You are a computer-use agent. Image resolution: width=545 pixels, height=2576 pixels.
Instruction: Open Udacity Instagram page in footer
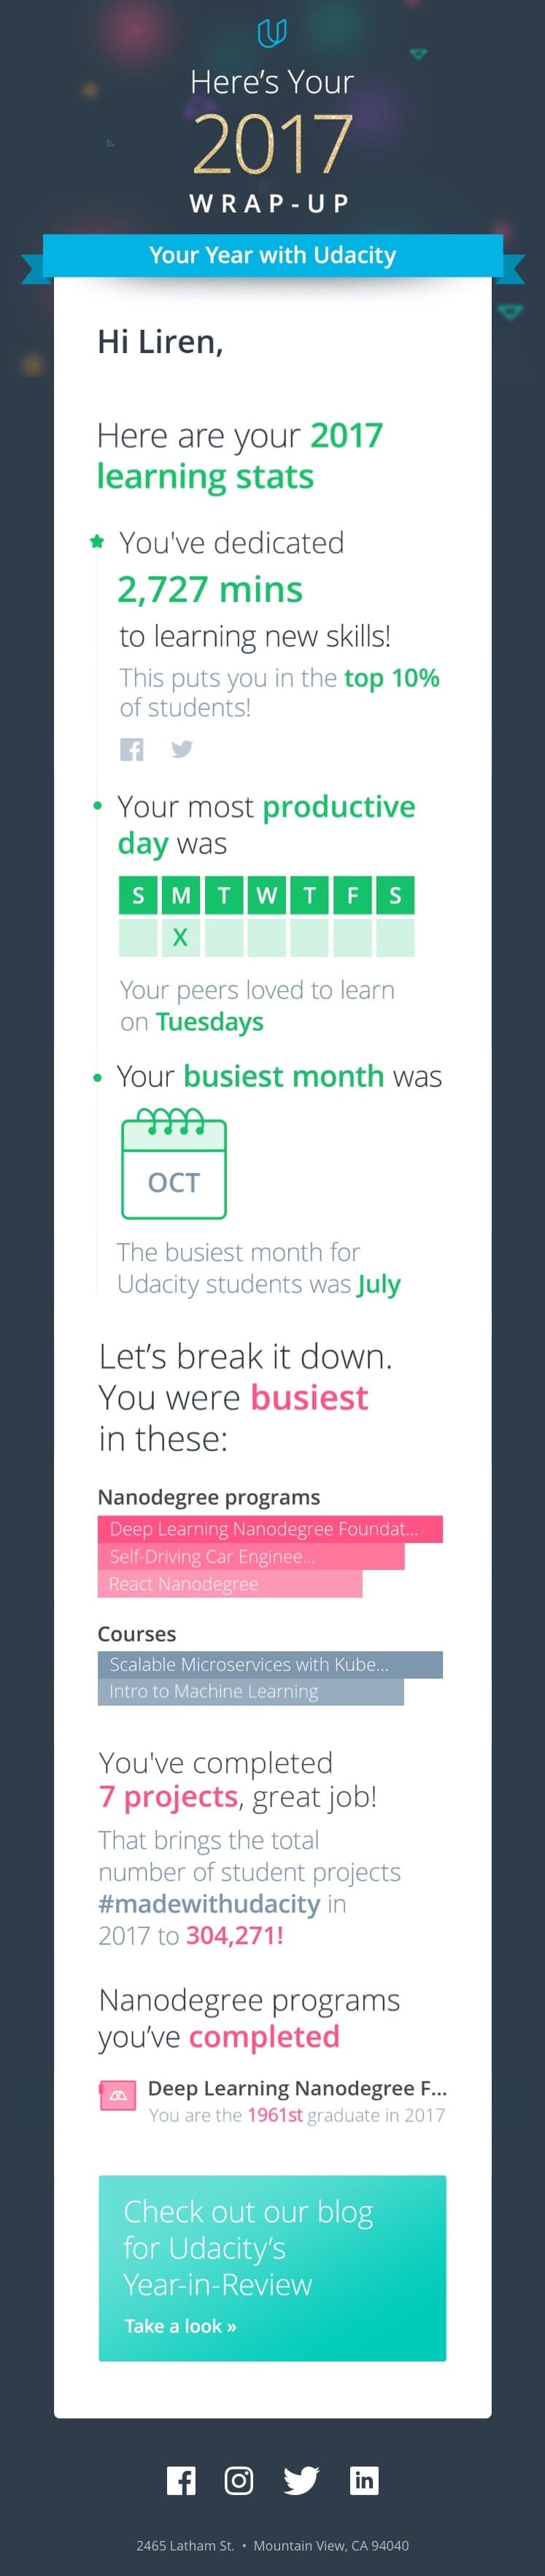239,2481
